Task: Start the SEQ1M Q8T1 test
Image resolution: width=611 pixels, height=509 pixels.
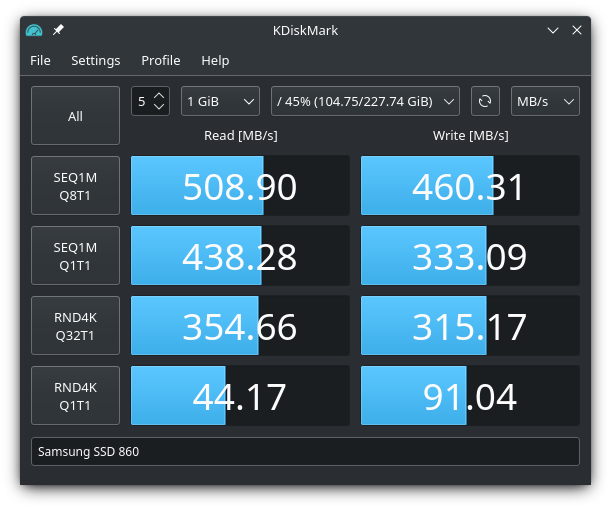Action: (x=75, y=186)
